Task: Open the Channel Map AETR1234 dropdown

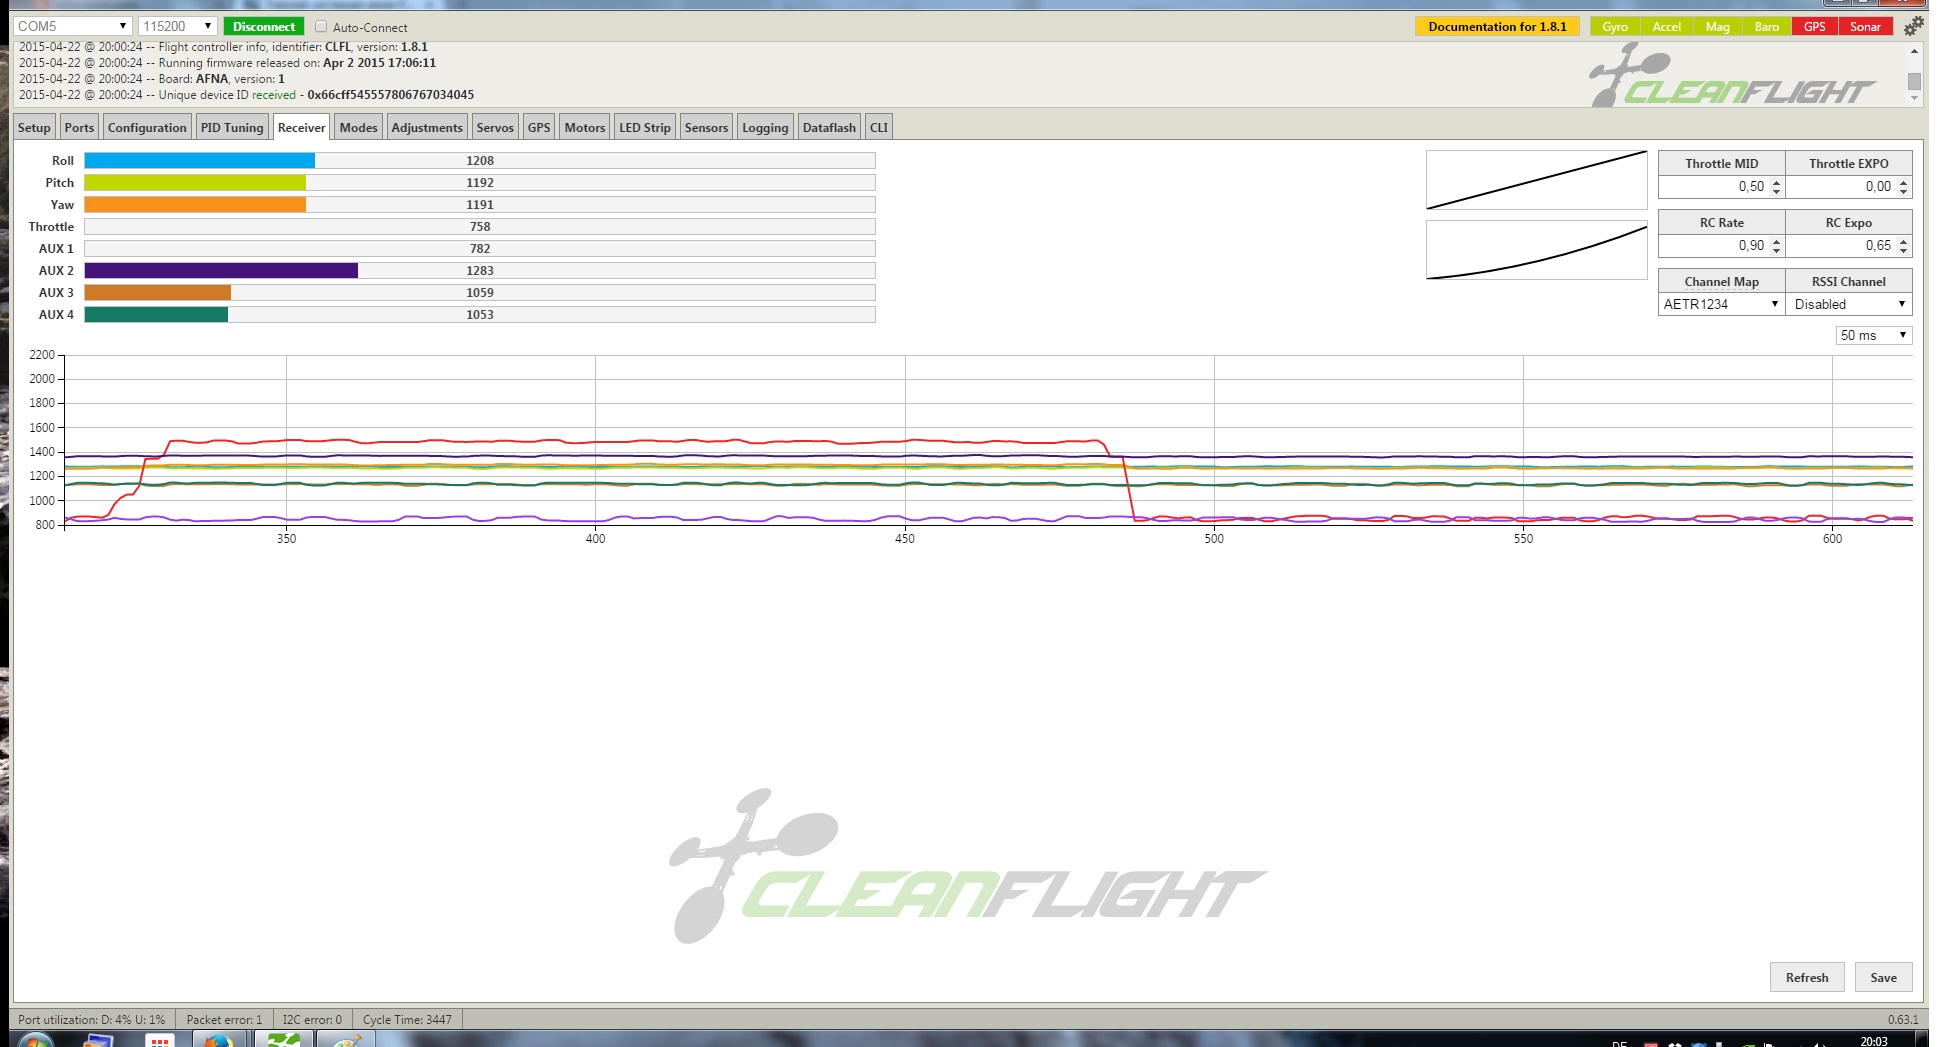Action: (x=1721, y=304)
